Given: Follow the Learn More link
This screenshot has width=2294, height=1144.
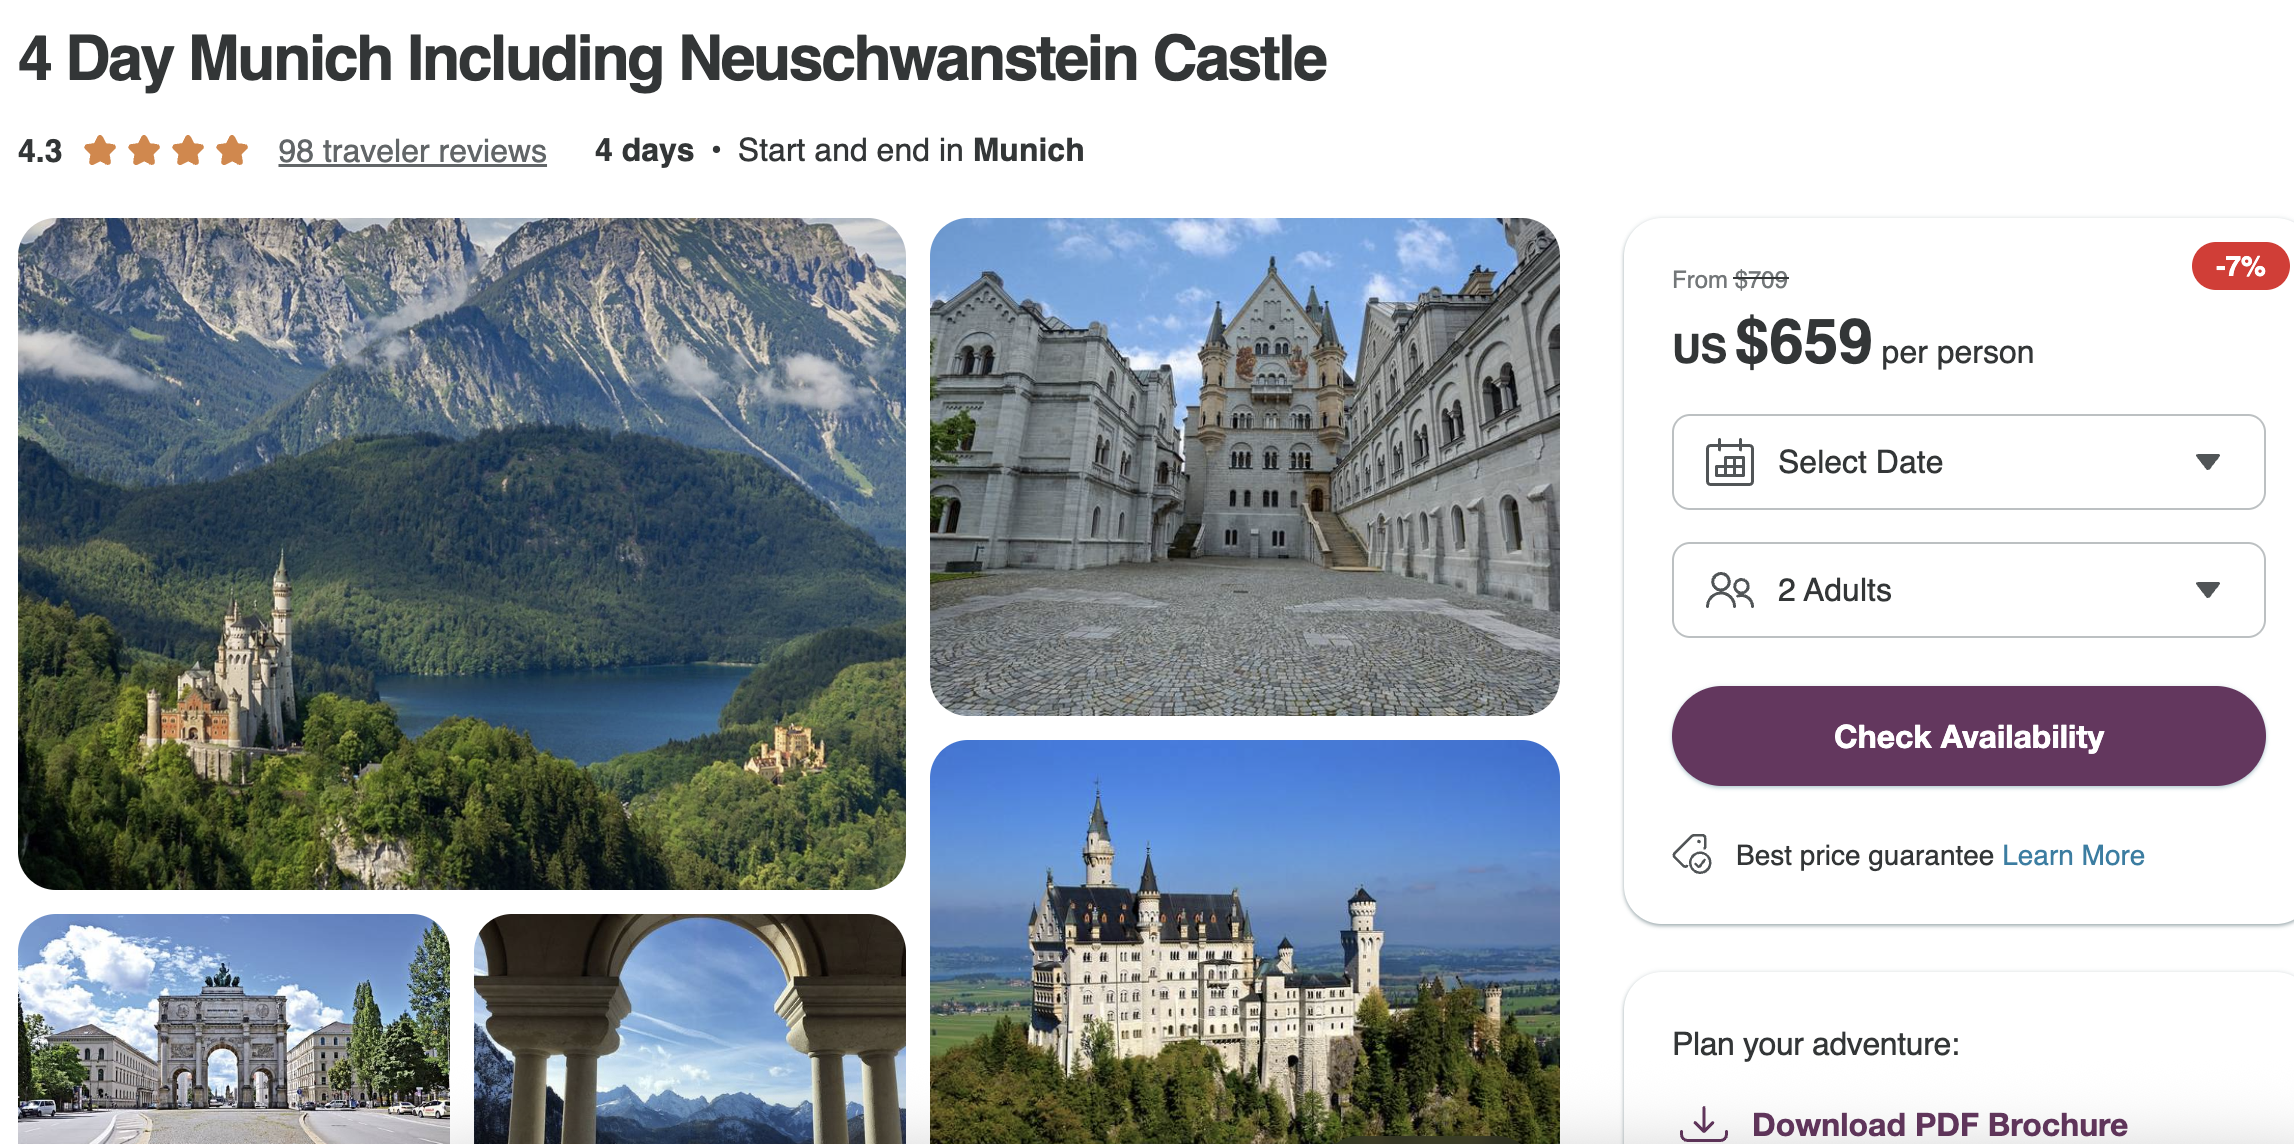Looking at the screenshot, I should (2073, 856).
